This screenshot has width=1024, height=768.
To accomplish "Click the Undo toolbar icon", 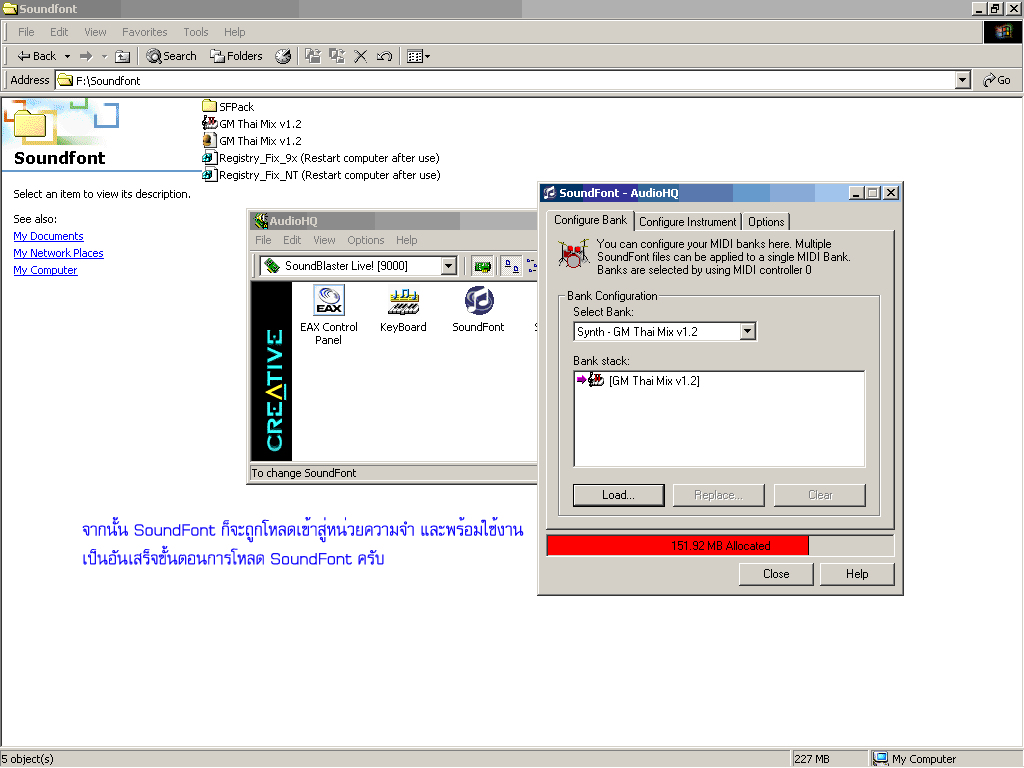I will coord(384,57).
